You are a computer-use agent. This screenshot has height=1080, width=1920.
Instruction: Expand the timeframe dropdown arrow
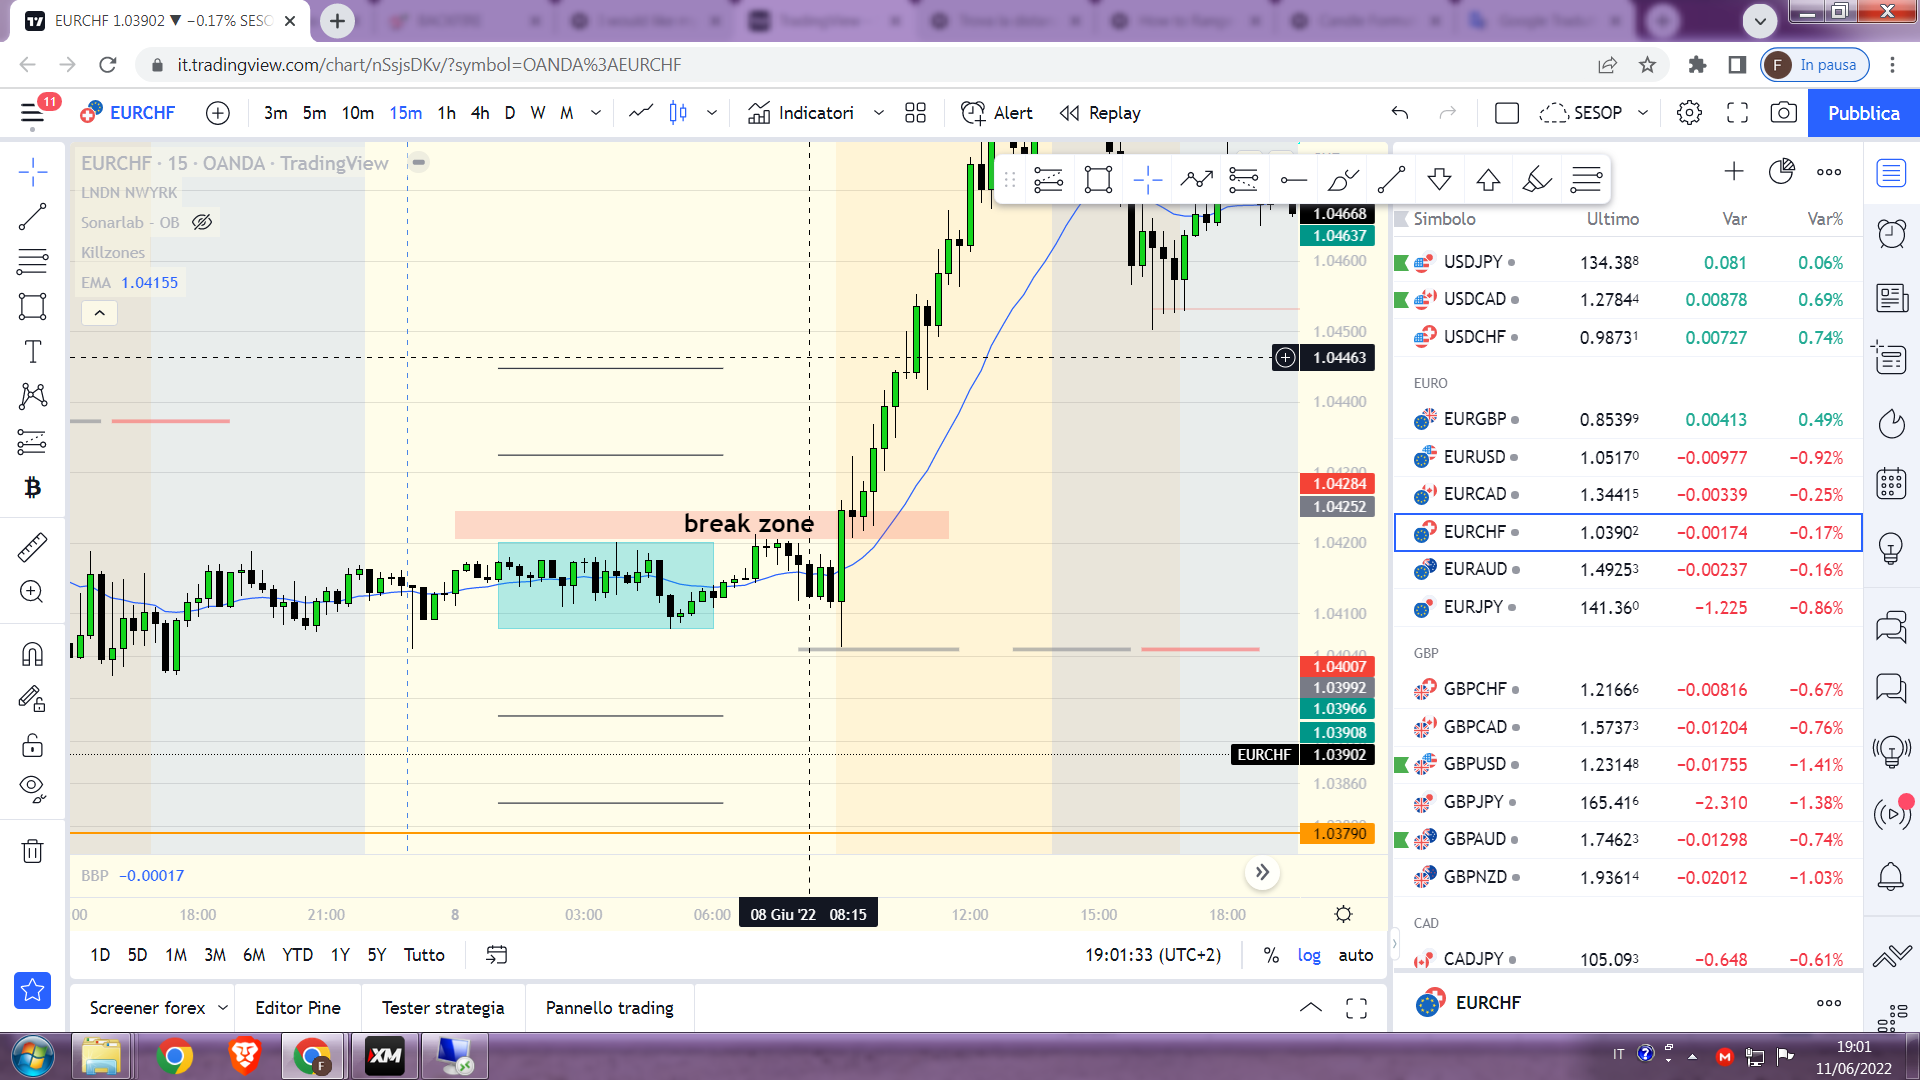(596, 113)
